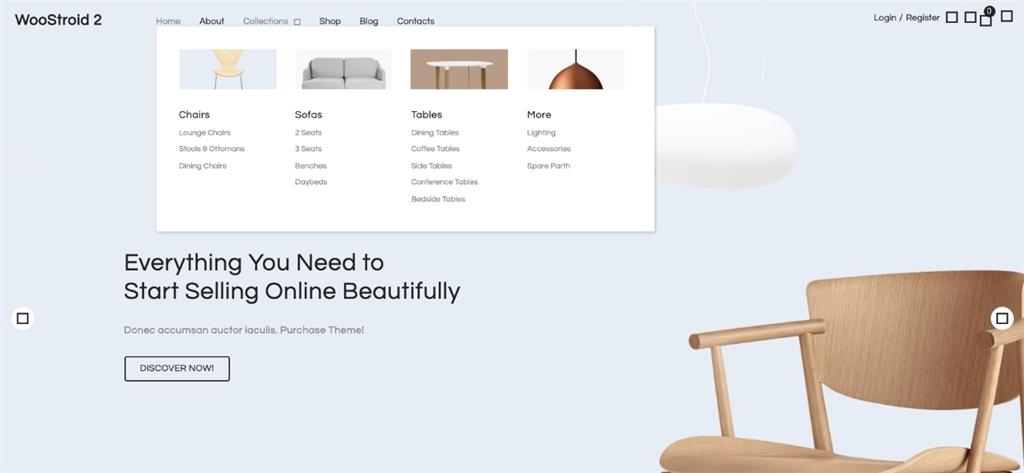The image size is (1024, 473).
Task: Open the Daybeds link
Action: pos(311,182)
